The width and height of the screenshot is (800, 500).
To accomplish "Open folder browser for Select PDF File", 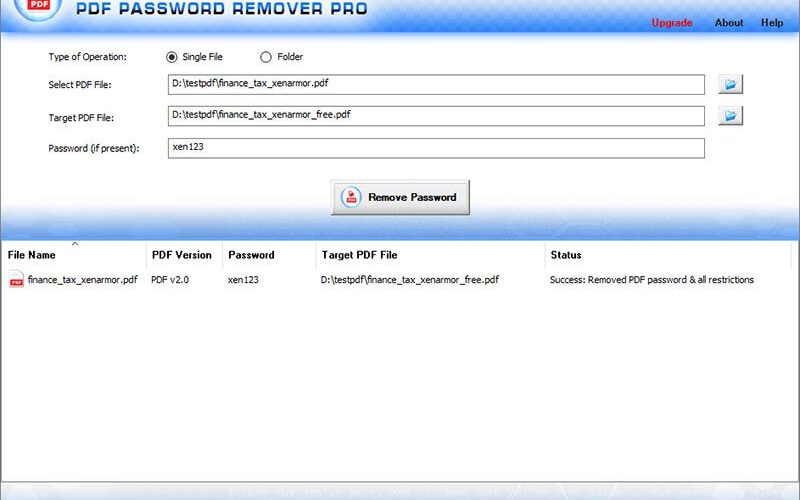I will pos(730,84).
